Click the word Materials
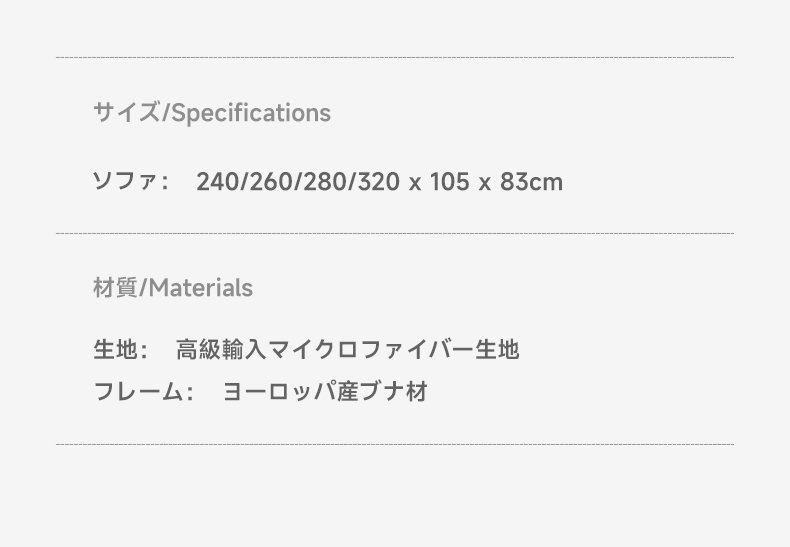 (201, 288)
